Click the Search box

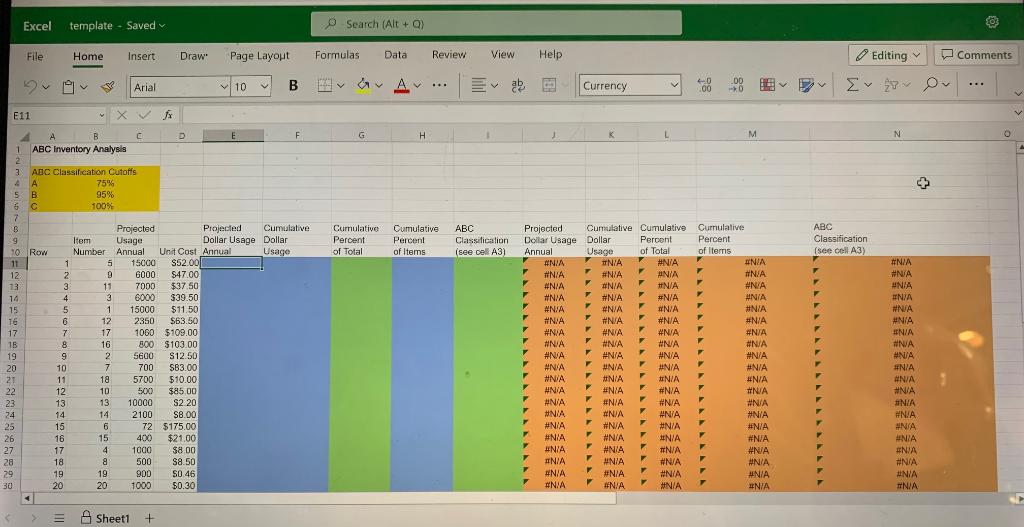click(x=496, y=24)
